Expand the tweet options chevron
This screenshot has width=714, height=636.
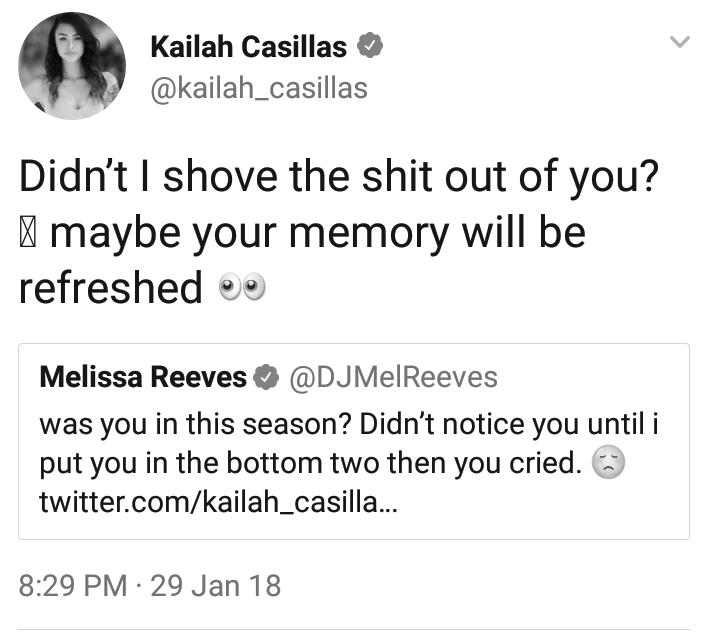(x=680, y=42)
